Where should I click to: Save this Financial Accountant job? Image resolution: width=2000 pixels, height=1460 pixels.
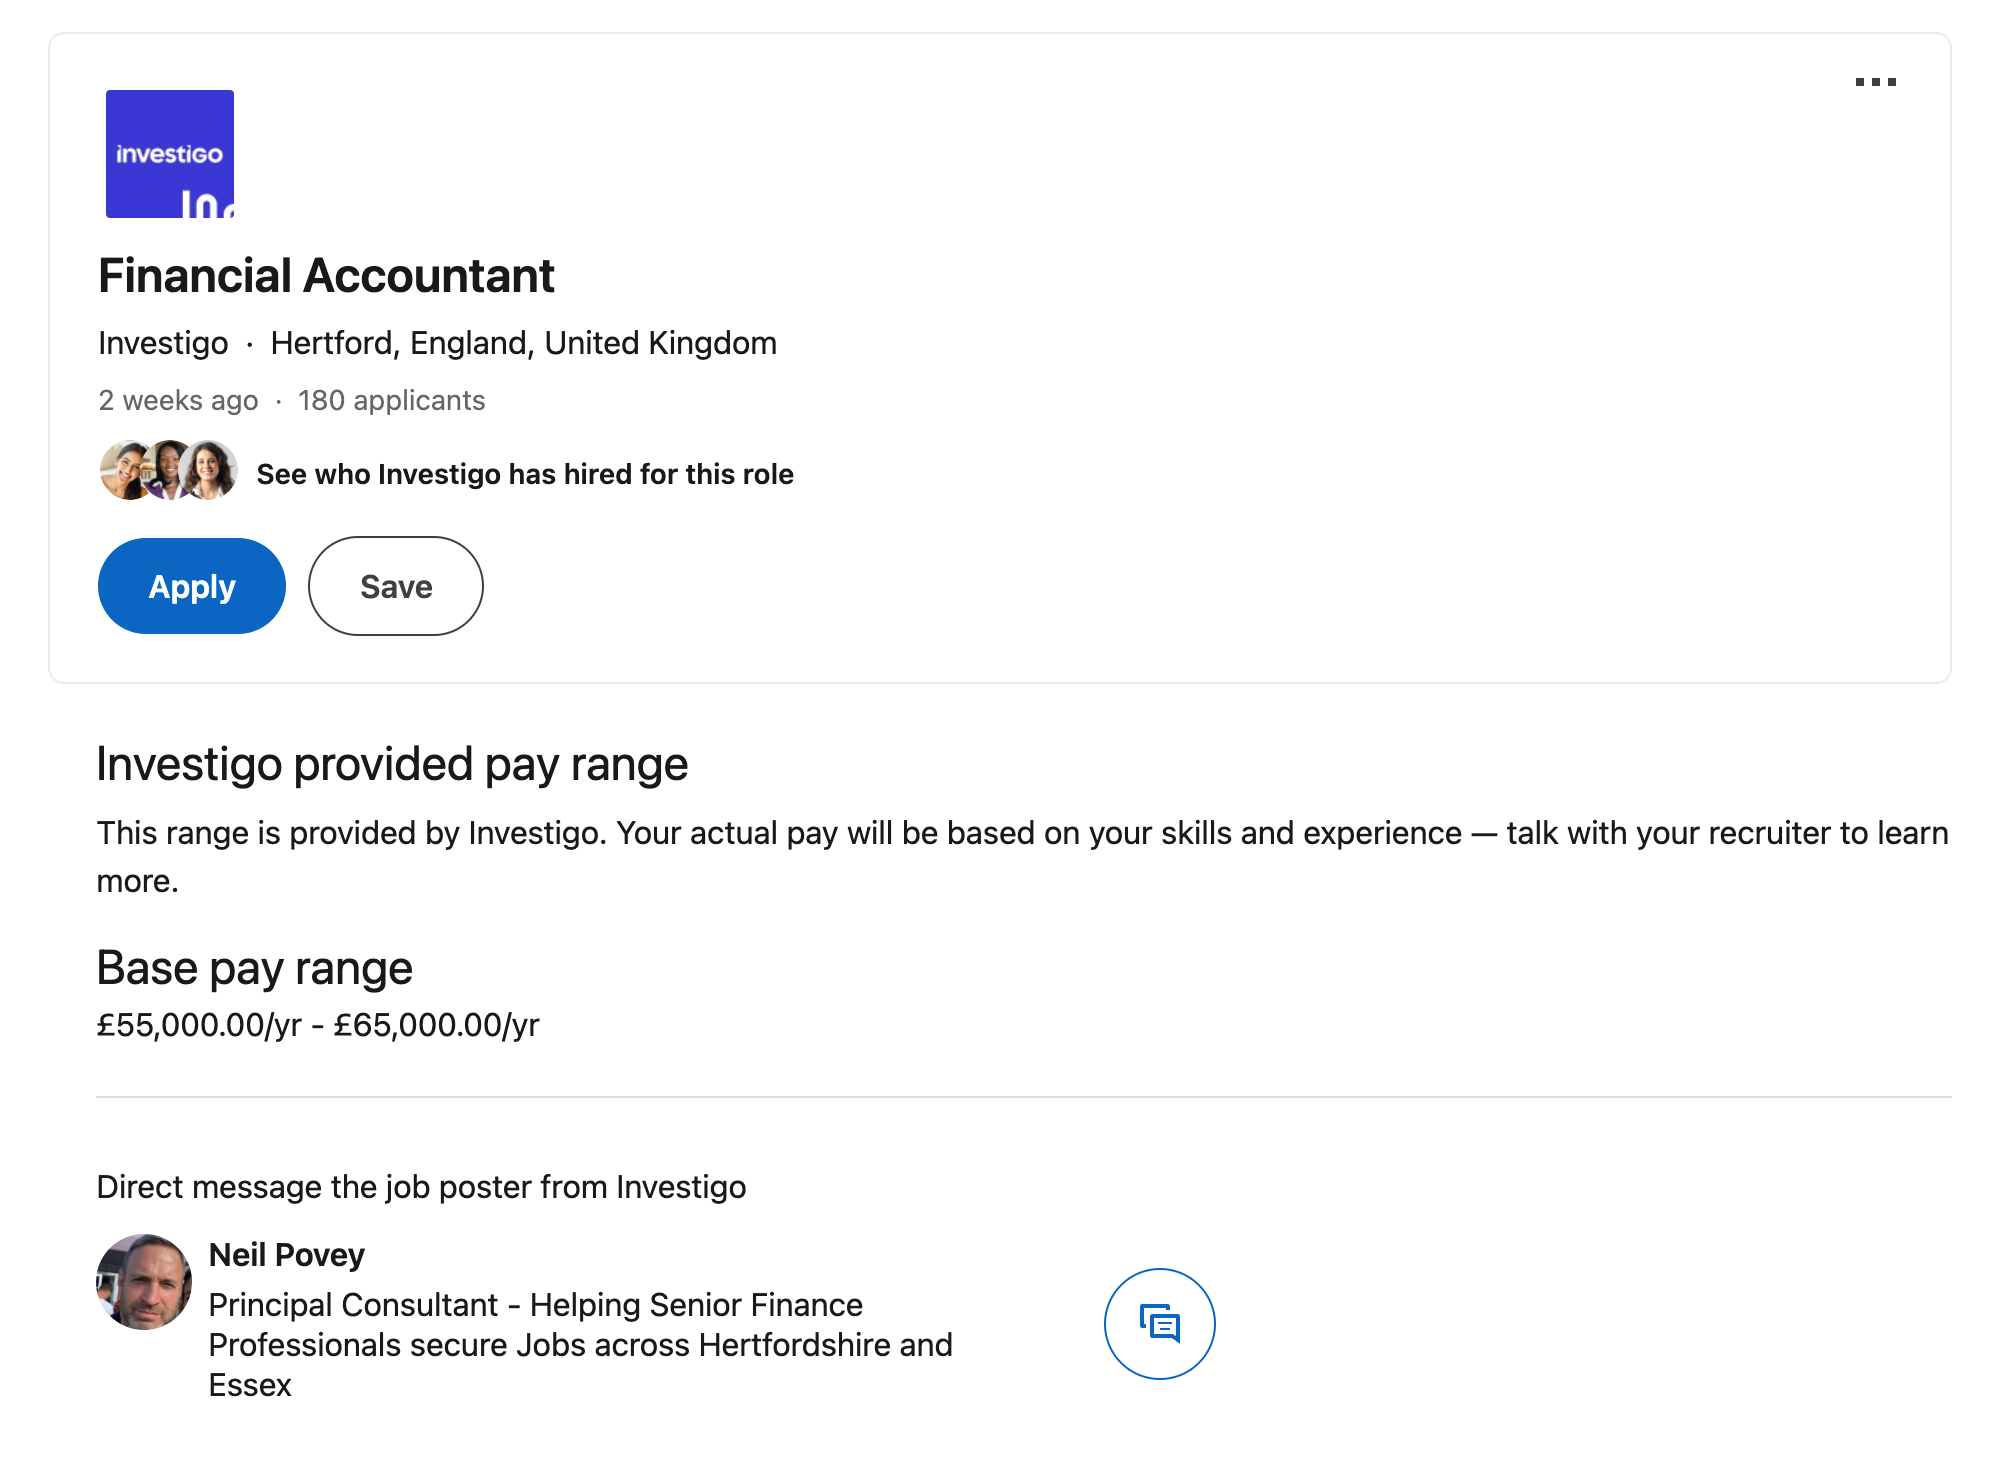coord(396,586)
